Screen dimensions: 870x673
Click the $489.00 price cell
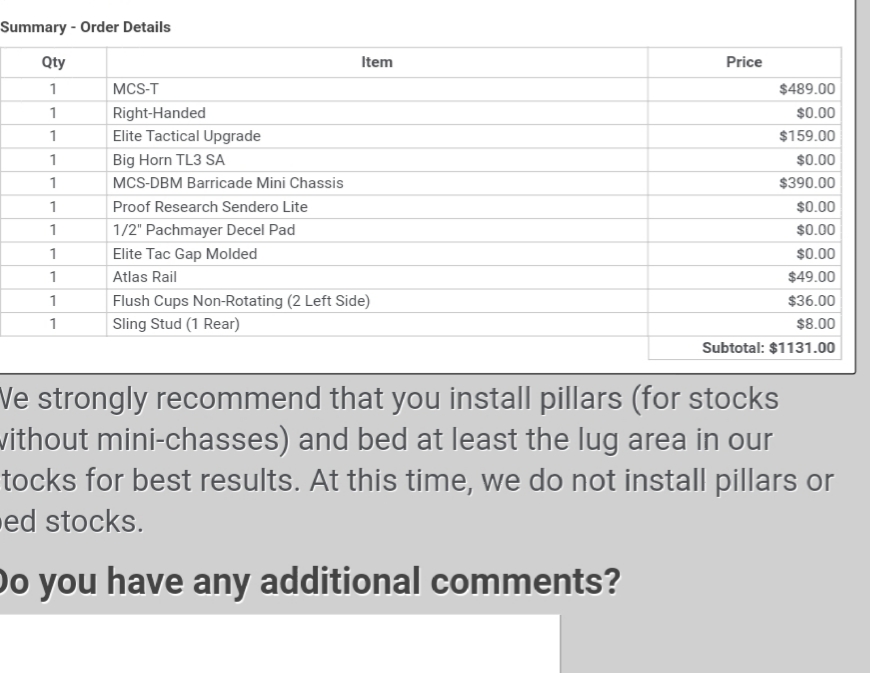pos(745,89)
